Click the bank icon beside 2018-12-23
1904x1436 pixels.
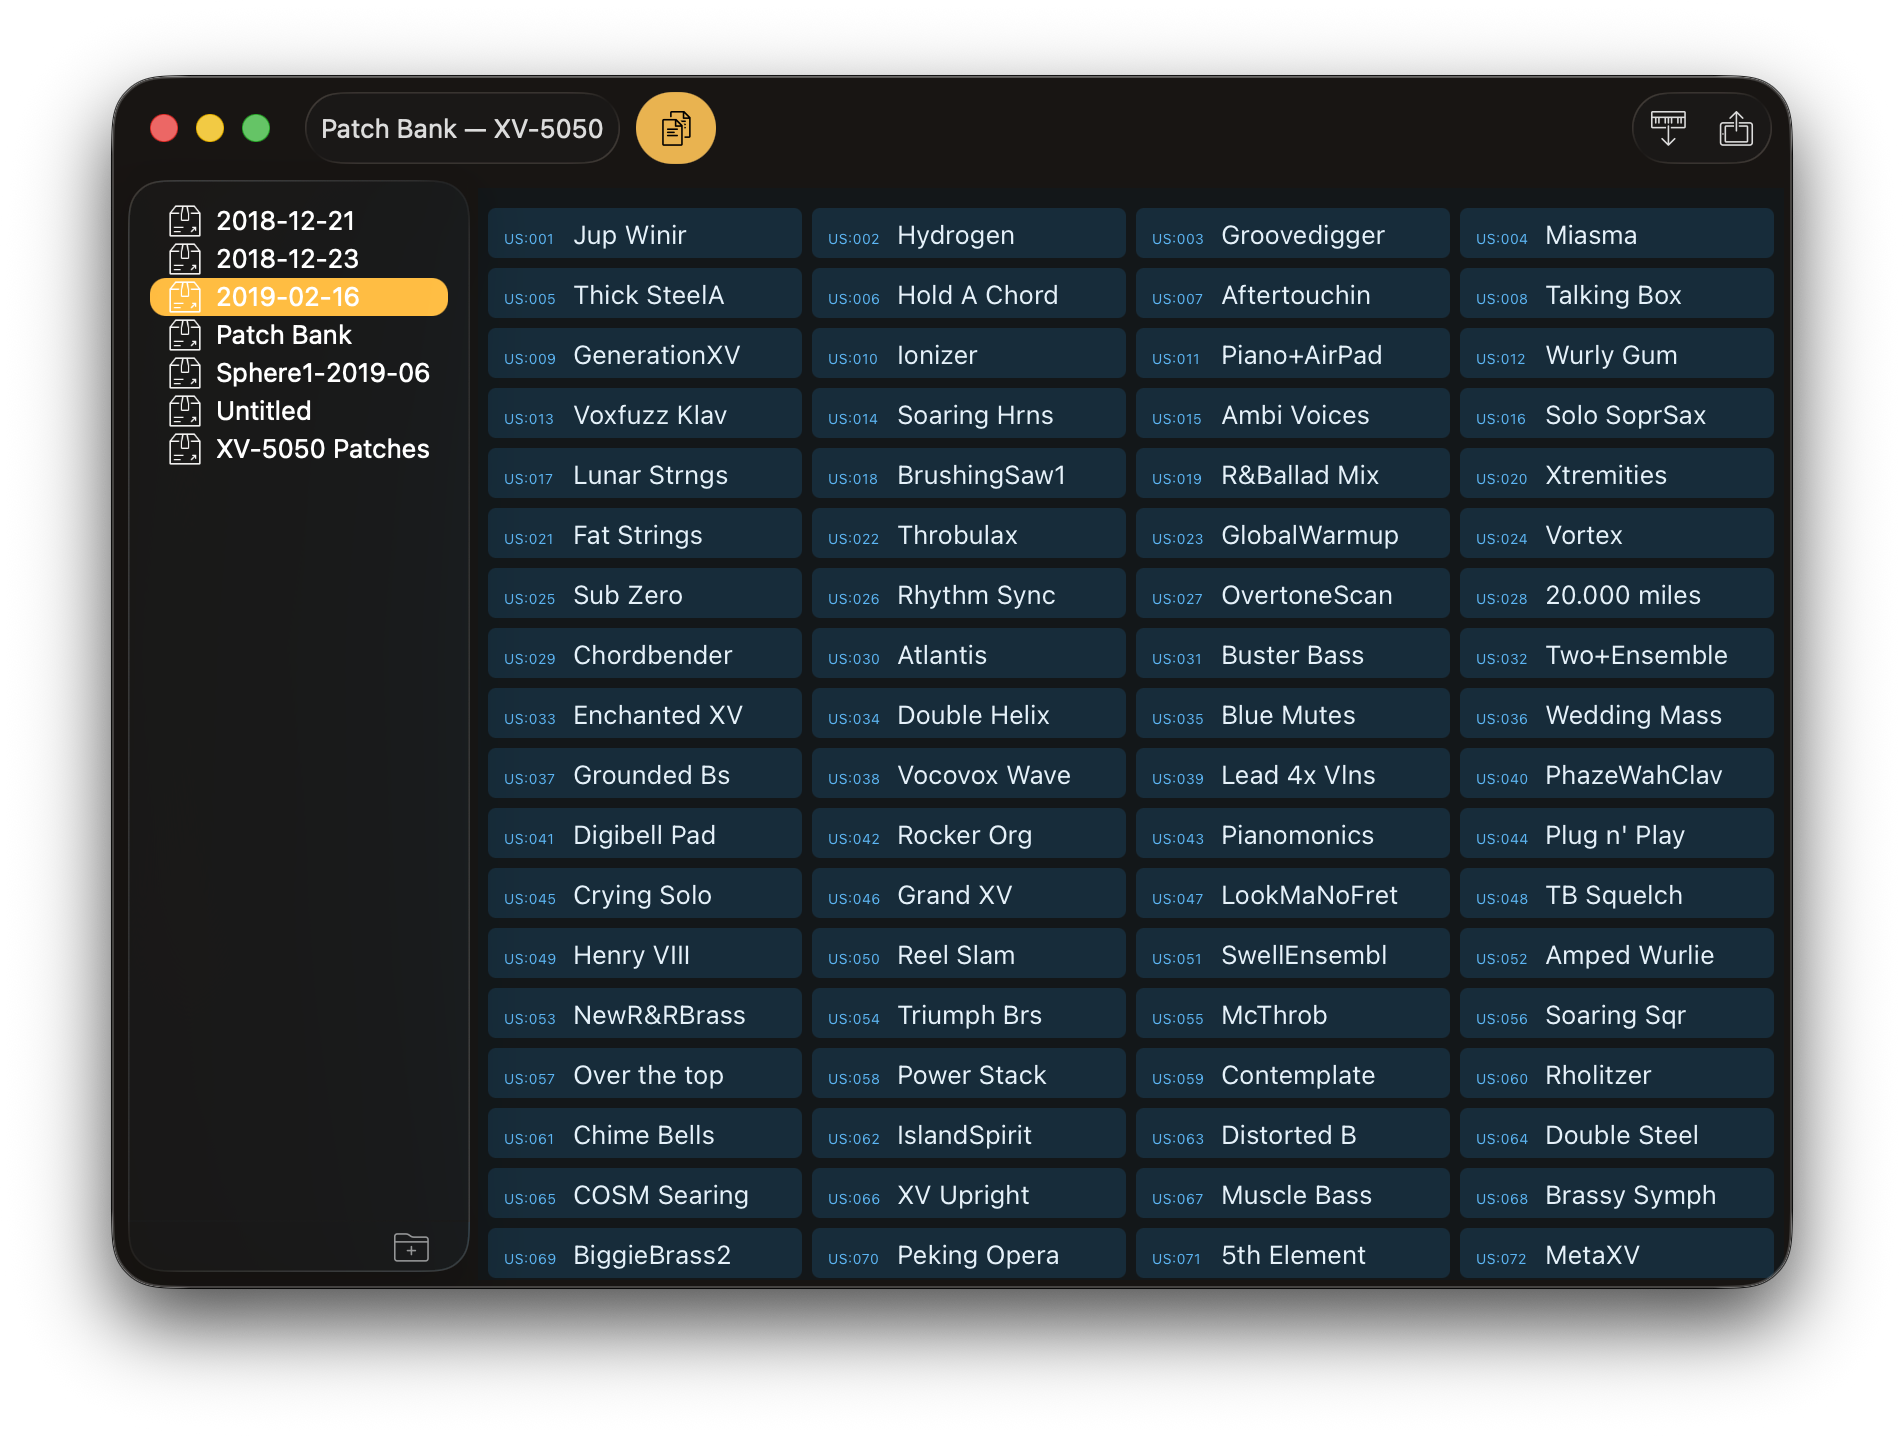coord(185,259)
